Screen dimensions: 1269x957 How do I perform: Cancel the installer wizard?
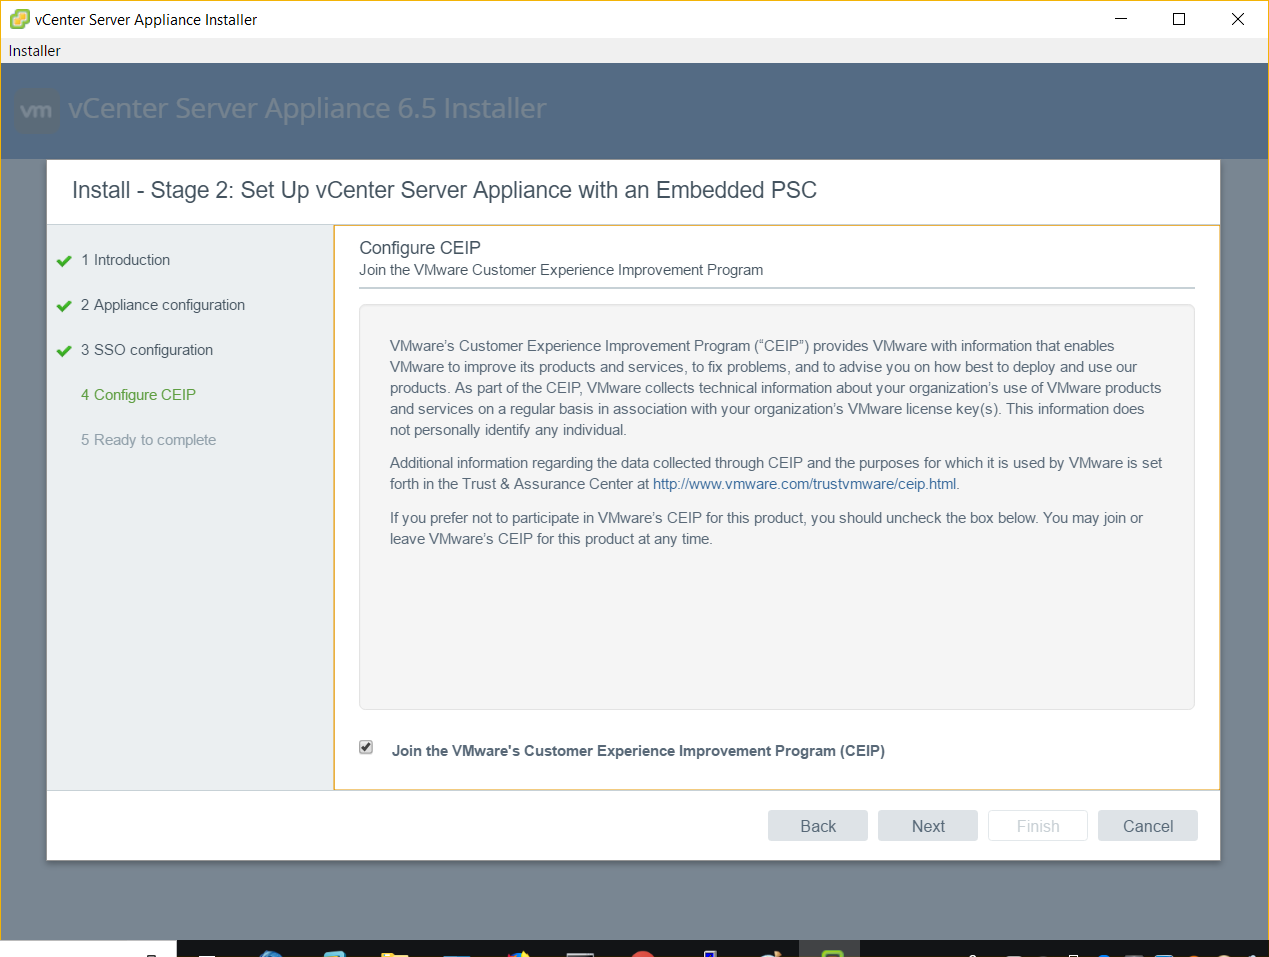tap(1148, 826)
